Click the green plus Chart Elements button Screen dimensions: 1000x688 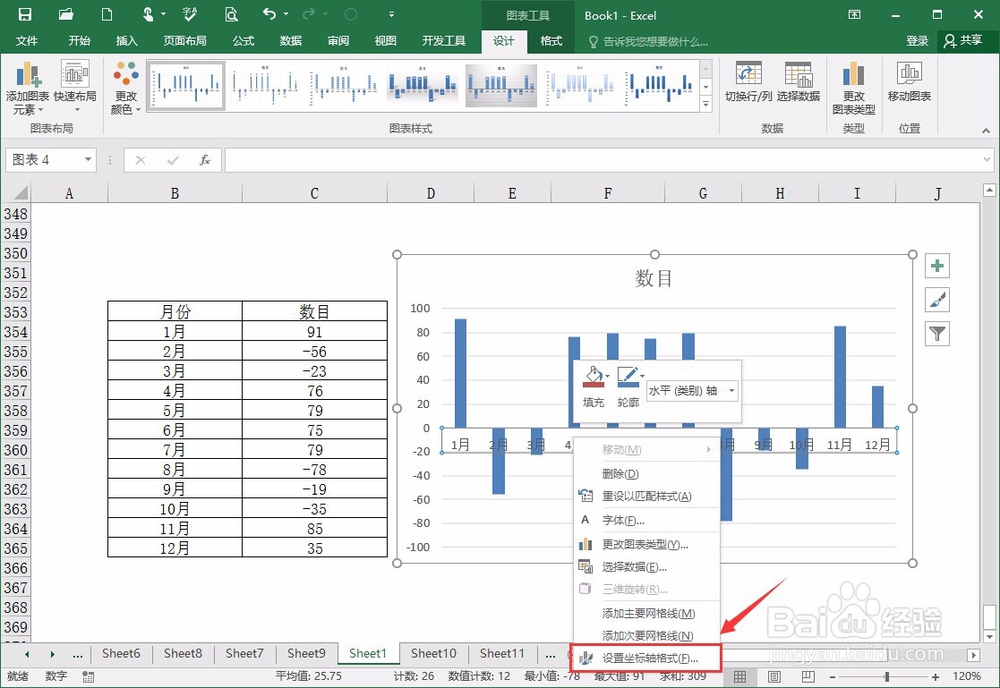937,266
